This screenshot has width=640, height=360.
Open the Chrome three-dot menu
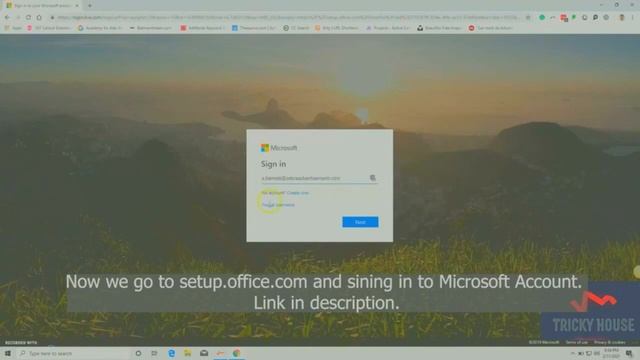pos(633,18)
